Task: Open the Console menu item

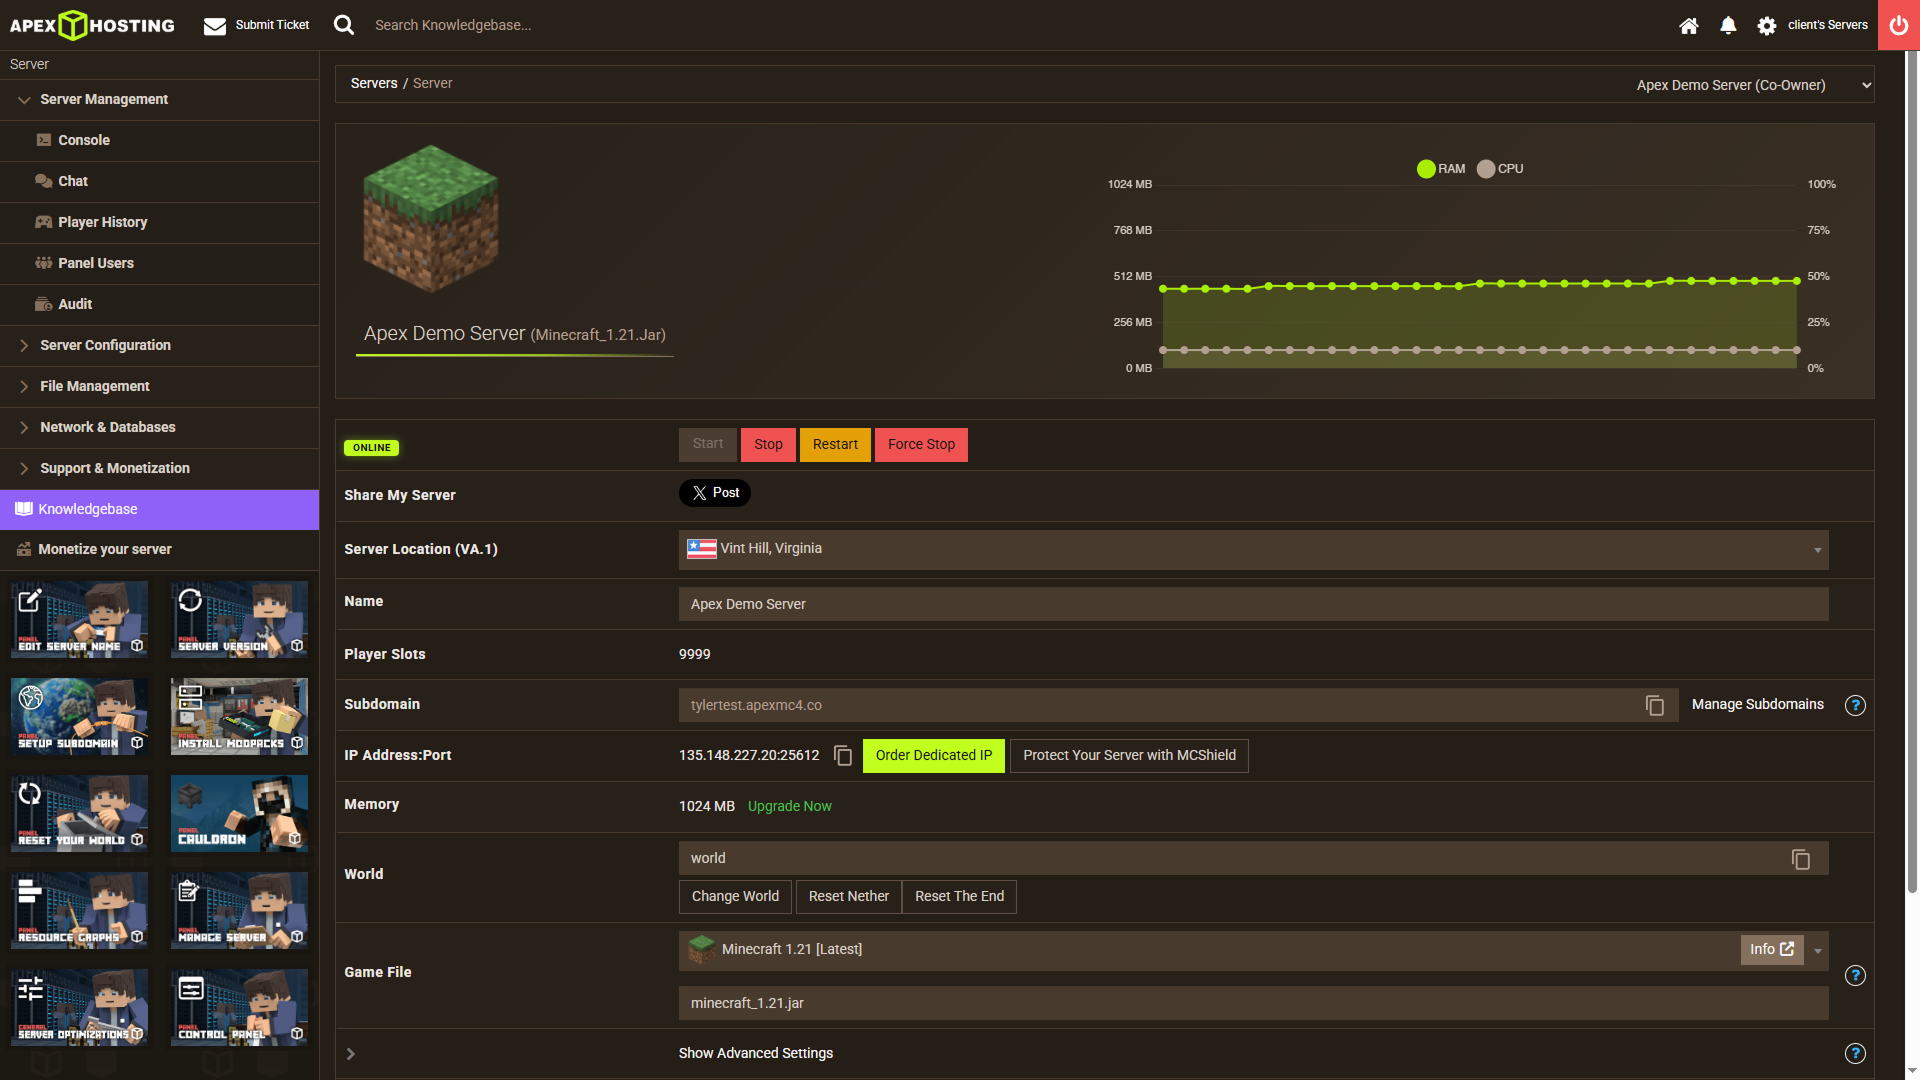Action: coord(84,140)
